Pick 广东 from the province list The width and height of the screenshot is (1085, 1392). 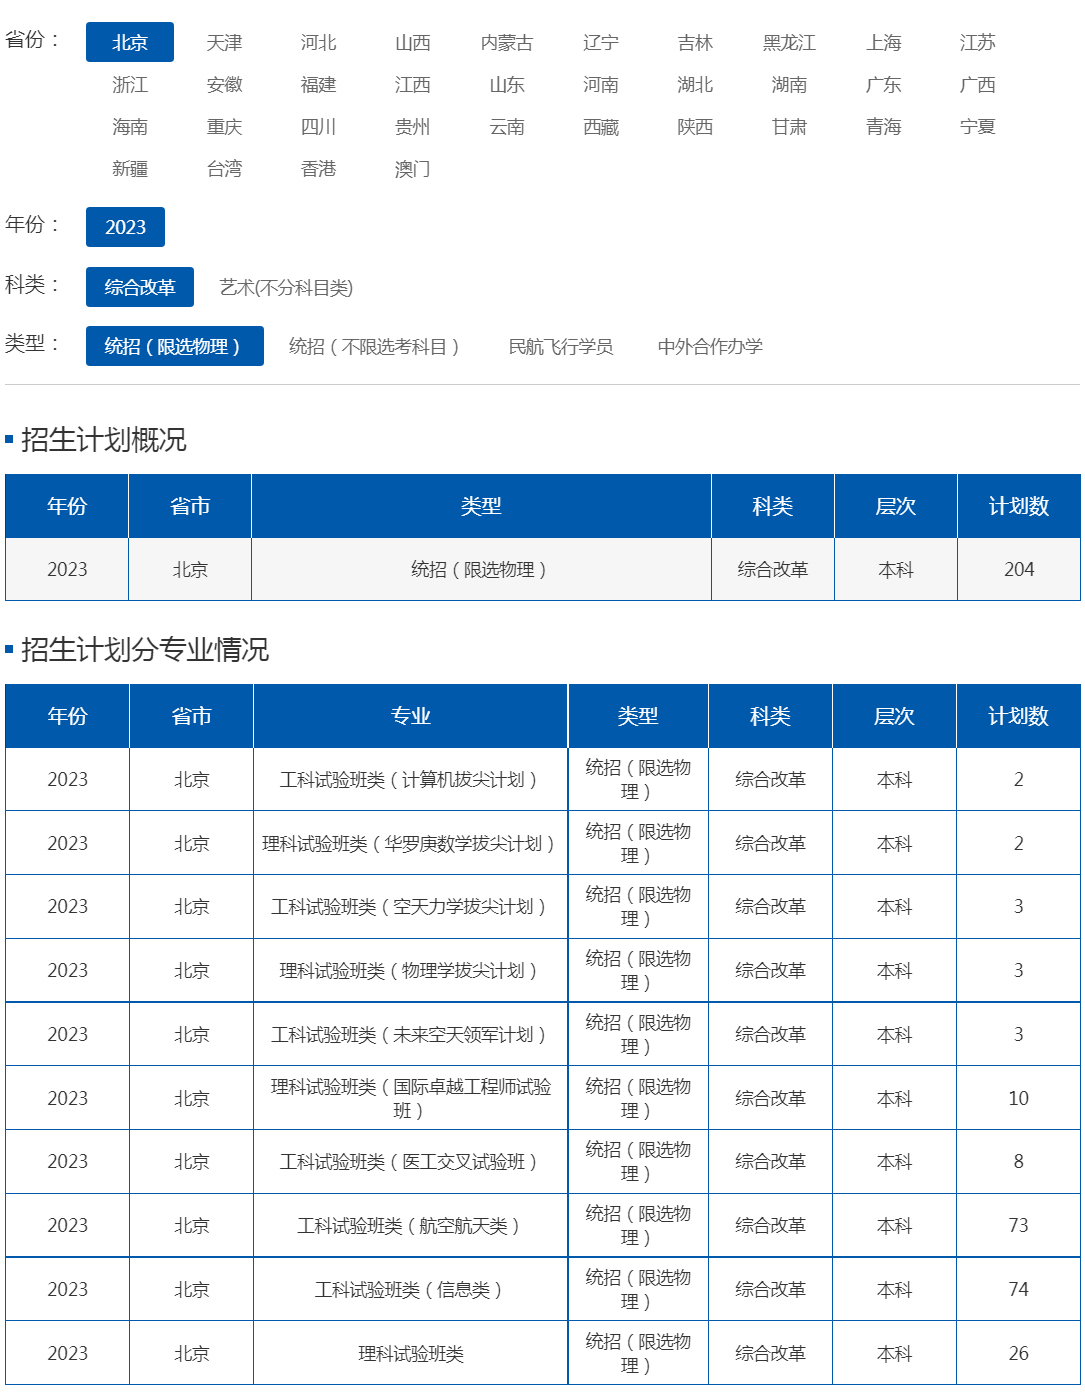[884, 84]
